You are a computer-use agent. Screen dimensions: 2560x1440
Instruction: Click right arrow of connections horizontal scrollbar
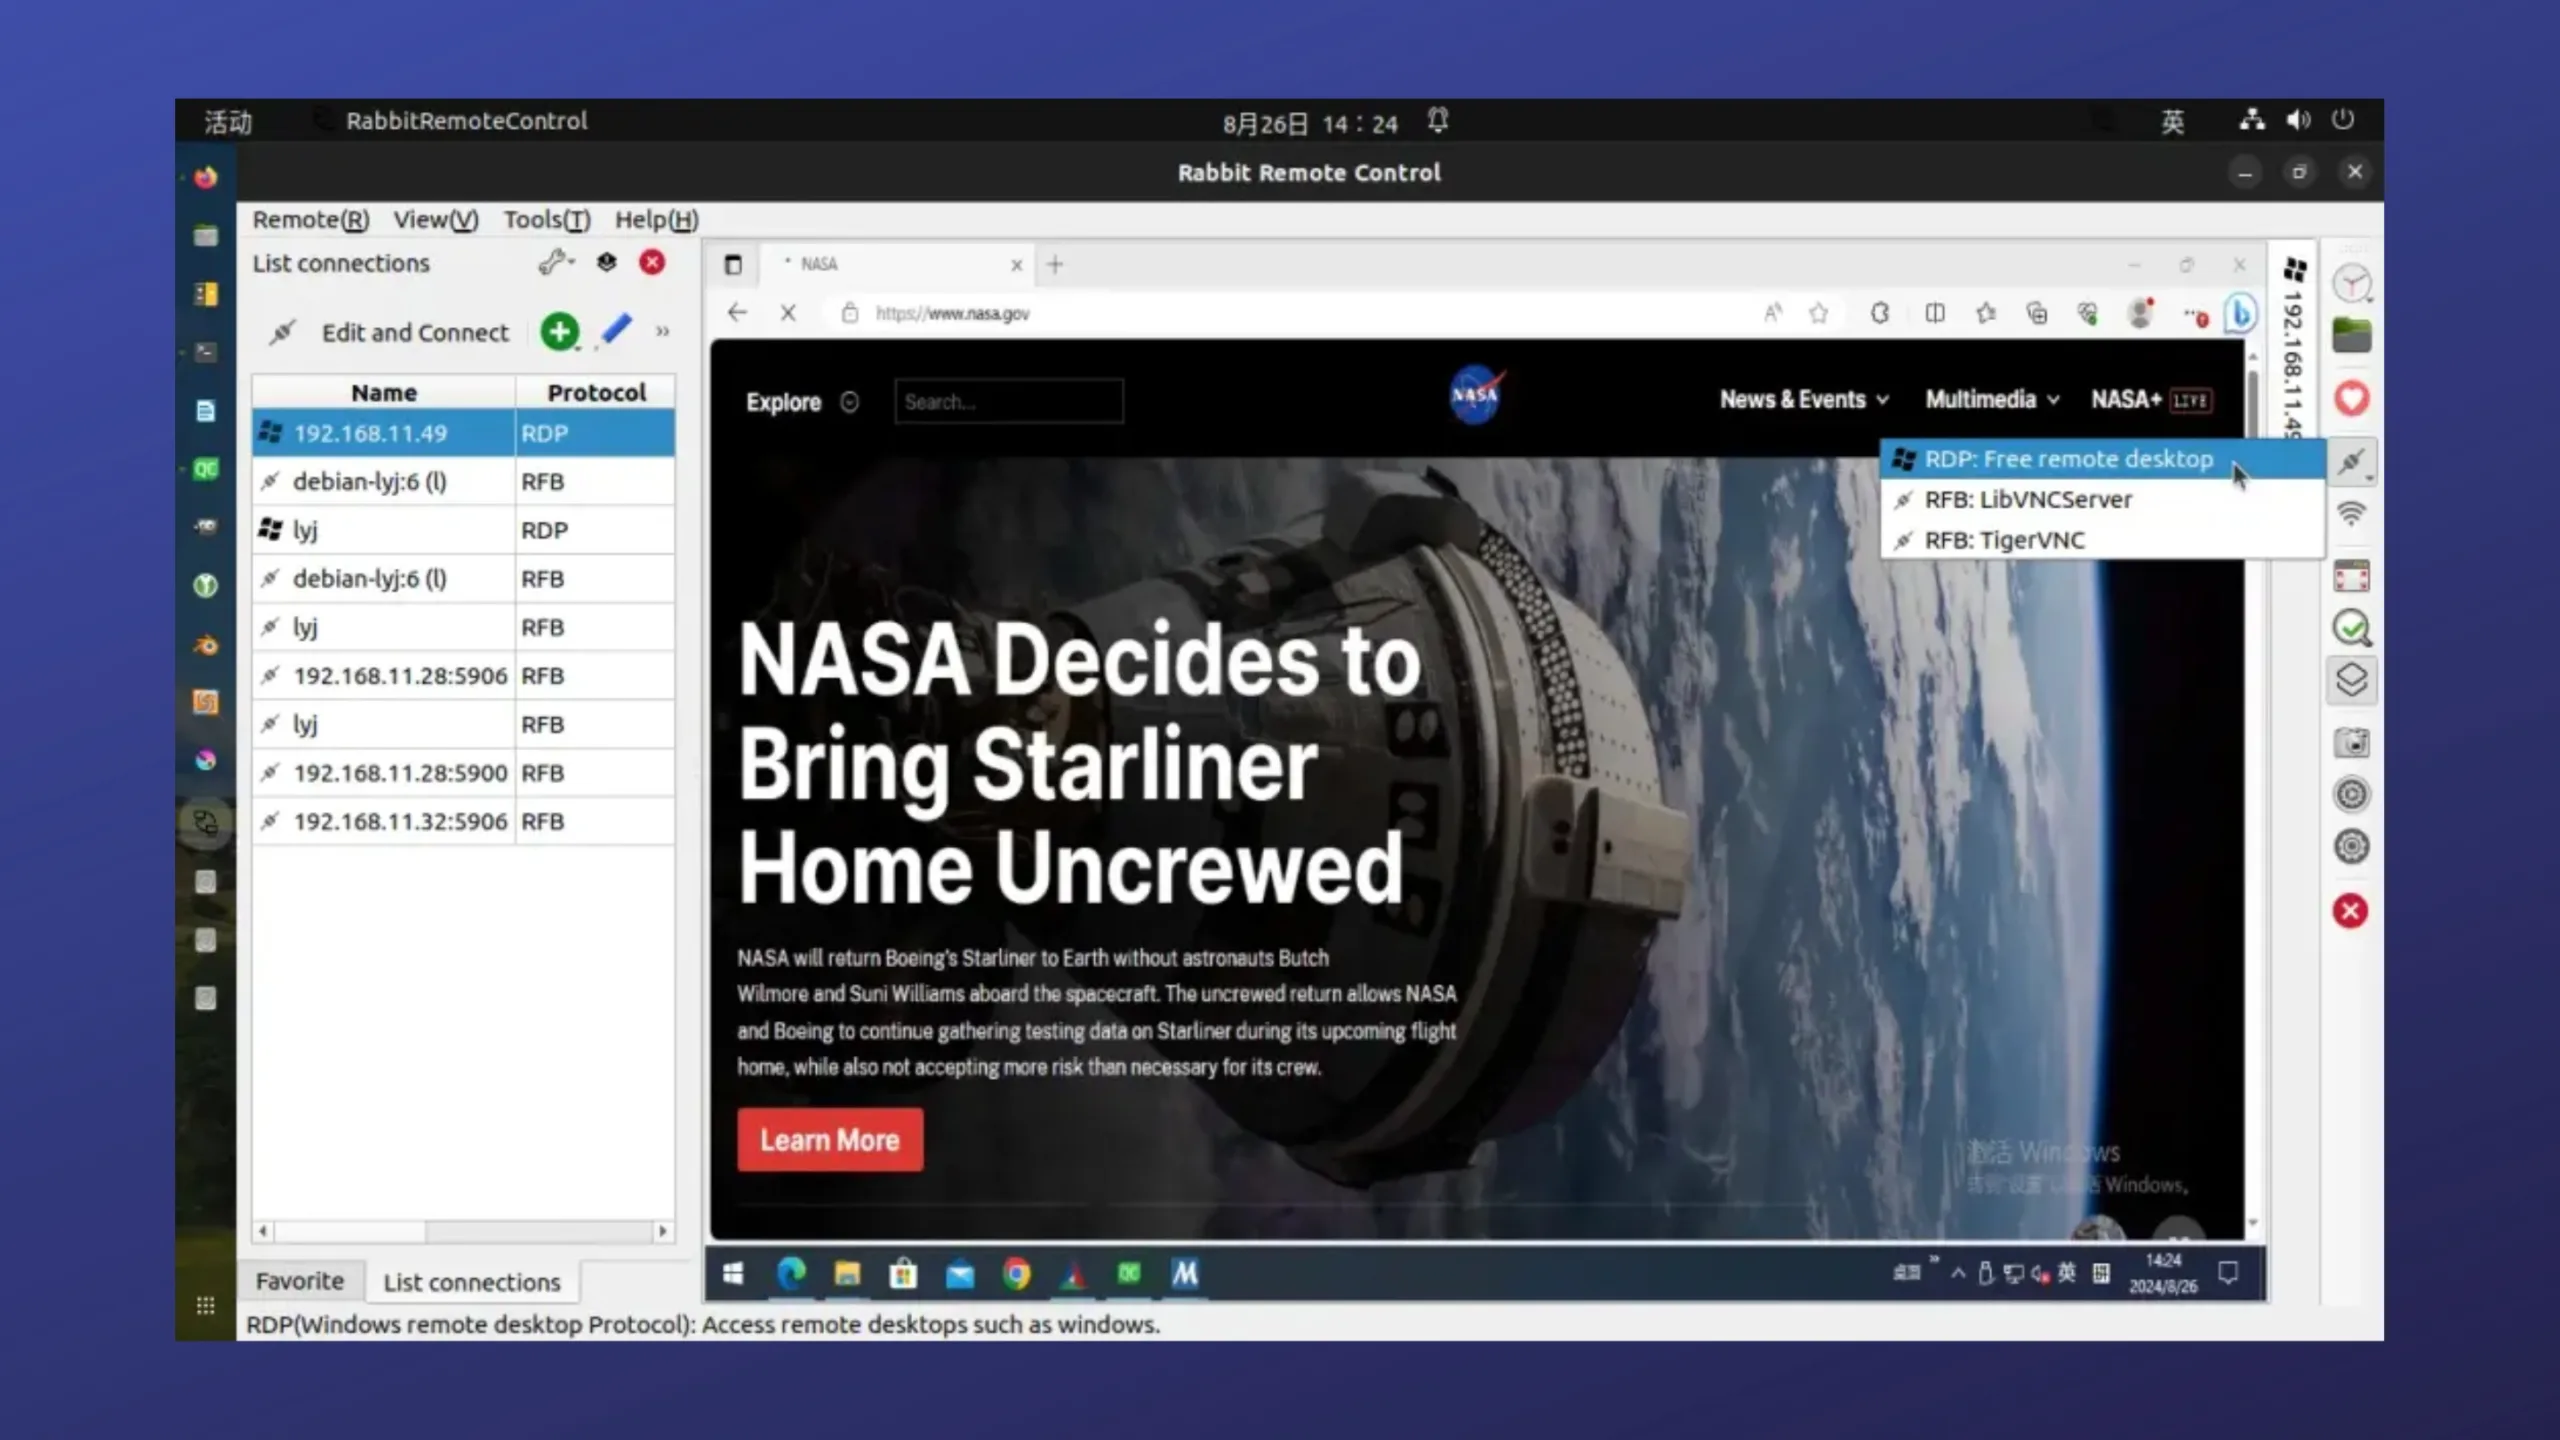coord(663,1231)
